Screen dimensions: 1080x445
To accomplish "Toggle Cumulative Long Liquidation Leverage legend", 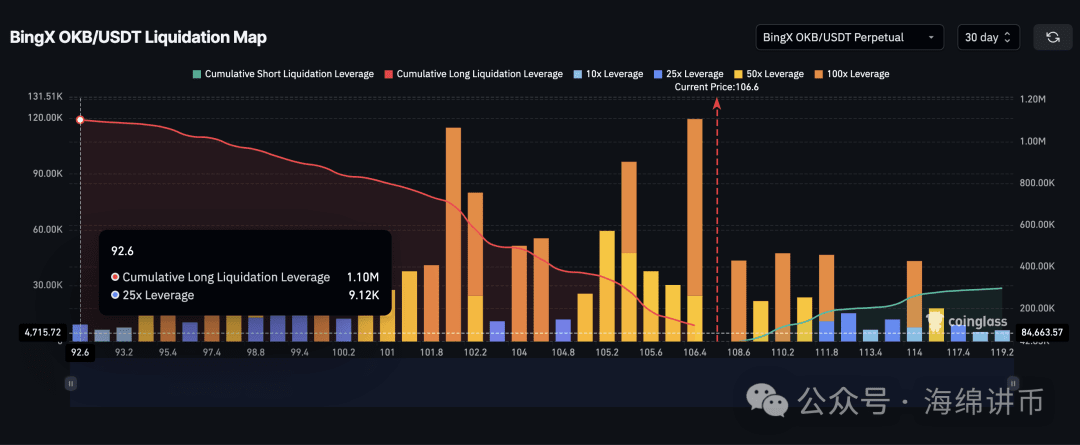I will pyautogui.click(x=473, y=74).
